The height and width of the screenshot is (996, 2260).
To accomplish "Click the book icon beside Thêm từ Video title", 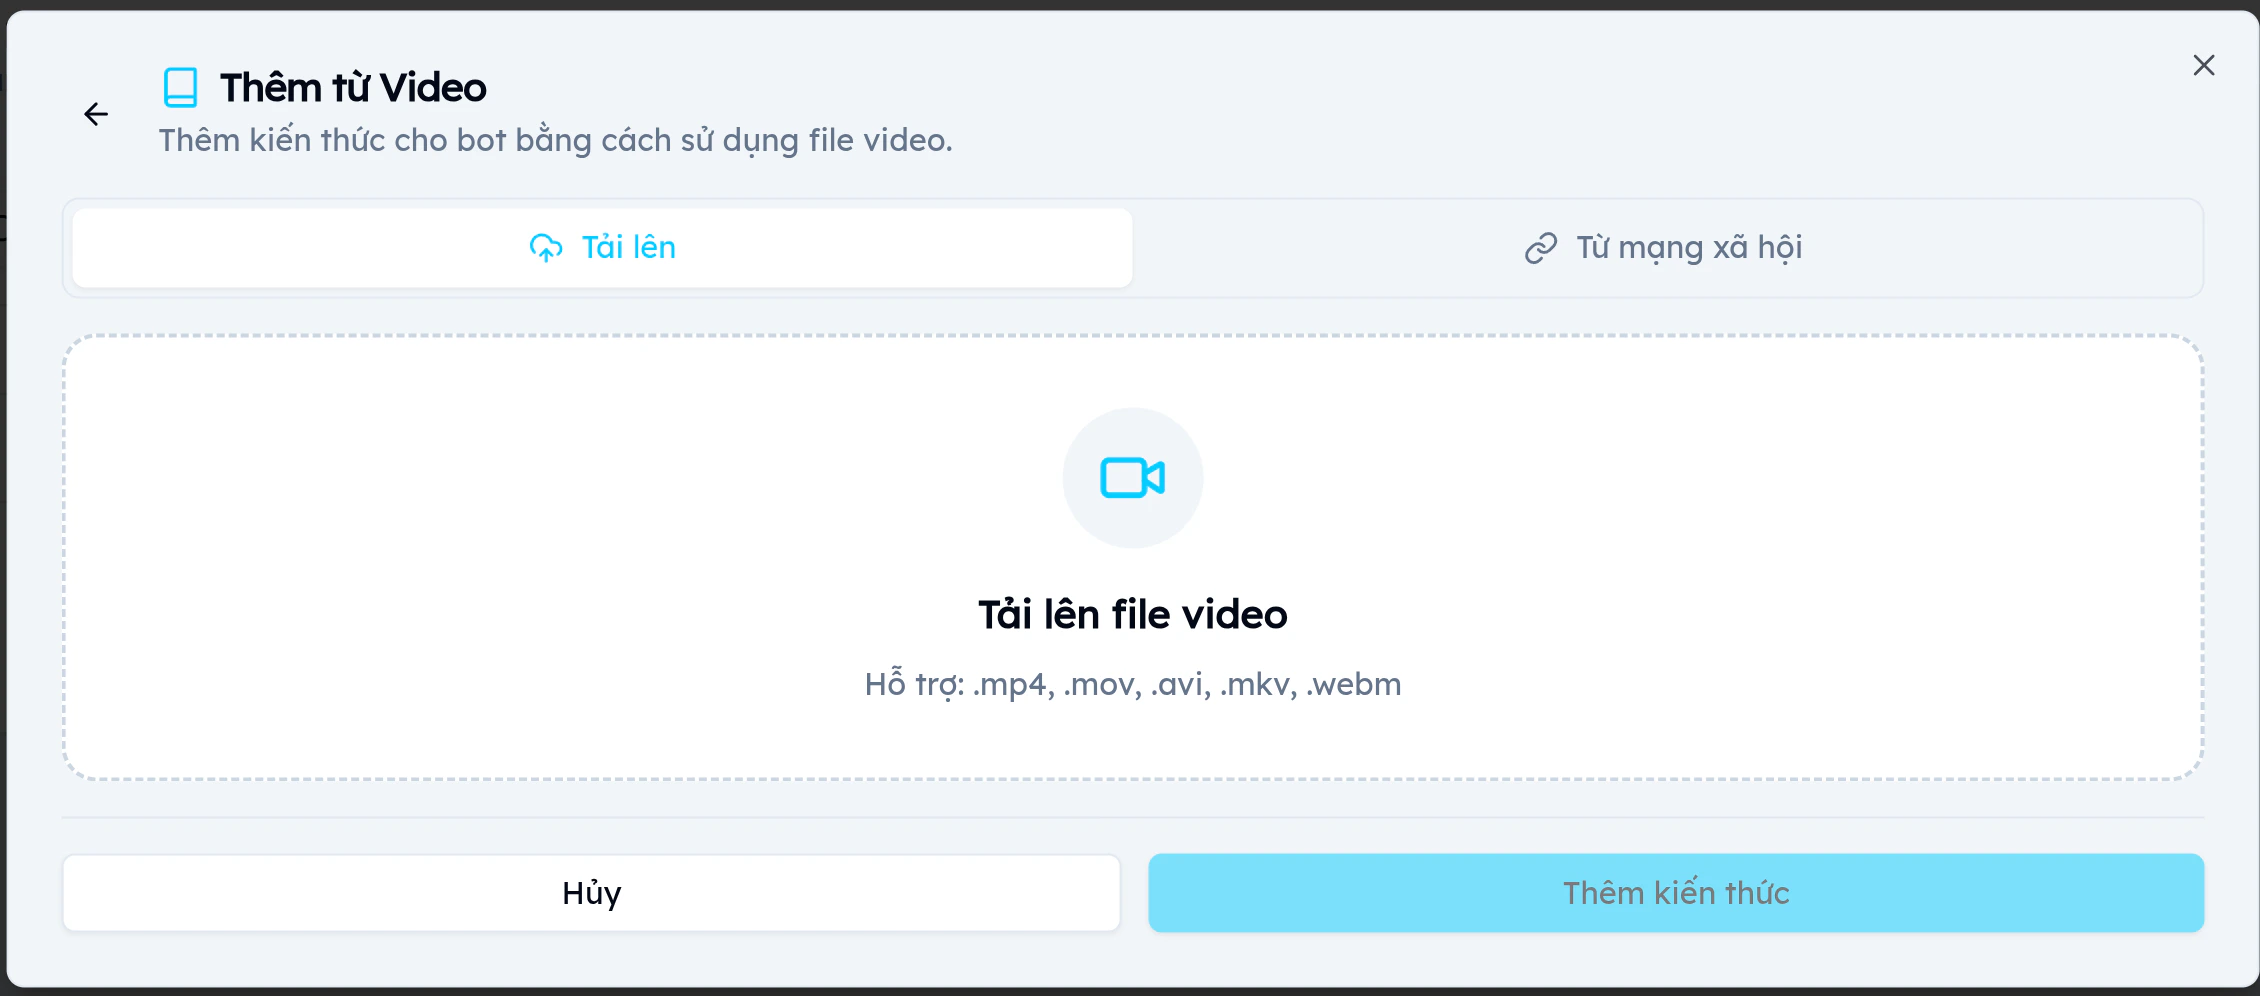I will click(x=181, y=86).
